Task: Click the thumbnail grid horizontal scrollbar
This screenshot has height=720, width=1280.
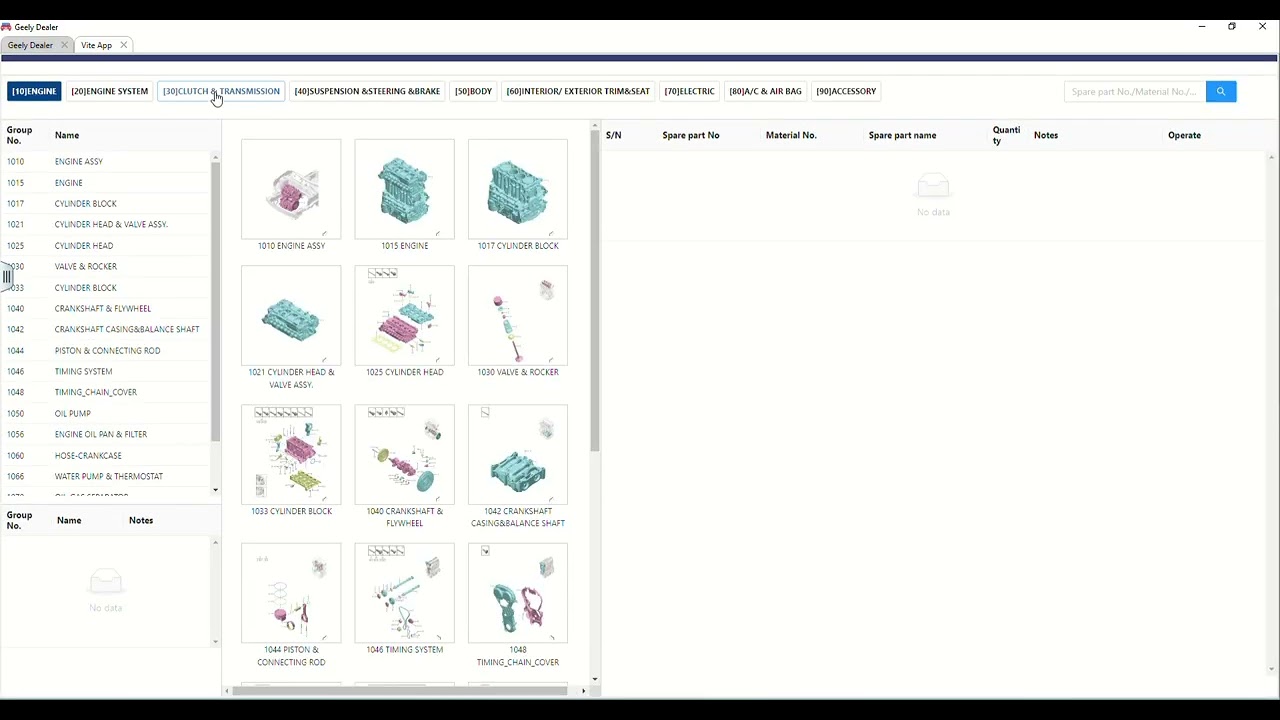Action: pos(400,690)
